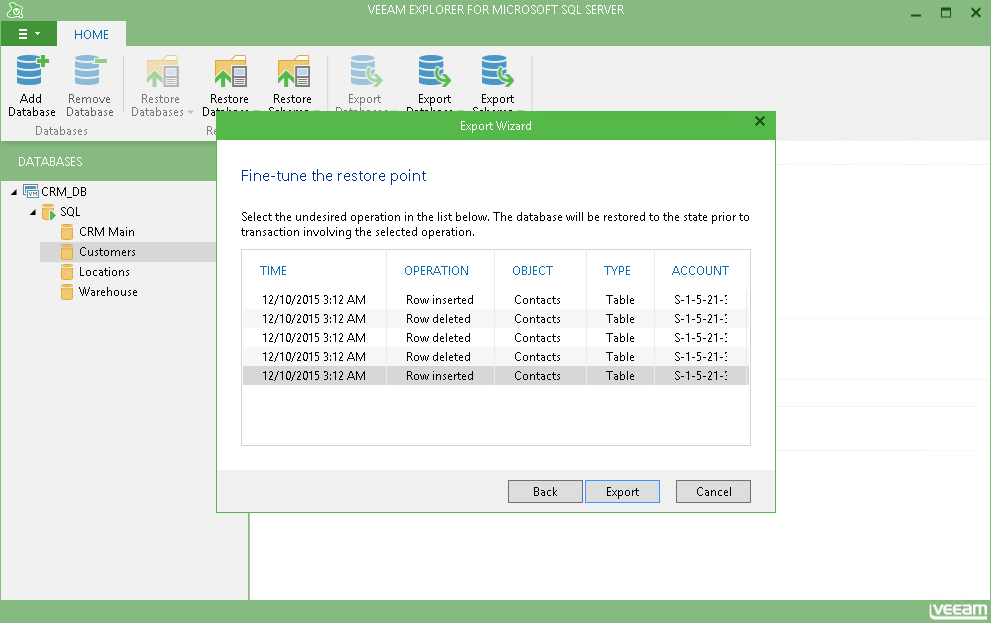The width and height of the screenshot is (991, 623).
Task: Select the first Row inserted operation
Action: click(x=494, y=299)
